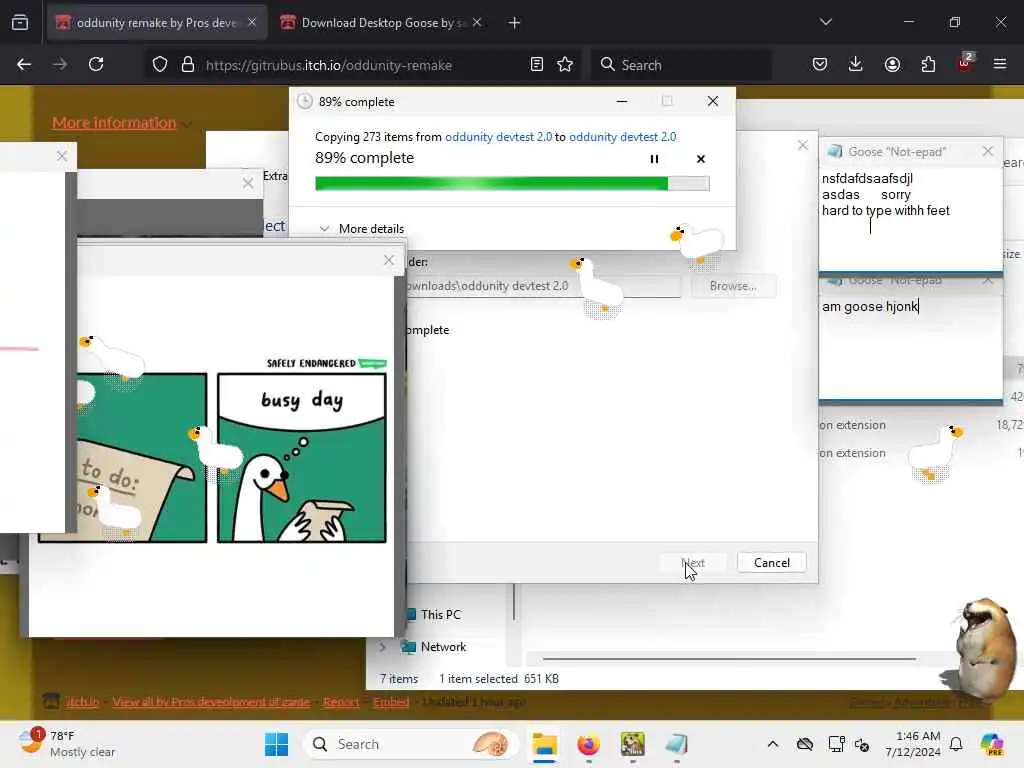
Task: Open Firefox hamburger application menu
Action: (1000, 64)
